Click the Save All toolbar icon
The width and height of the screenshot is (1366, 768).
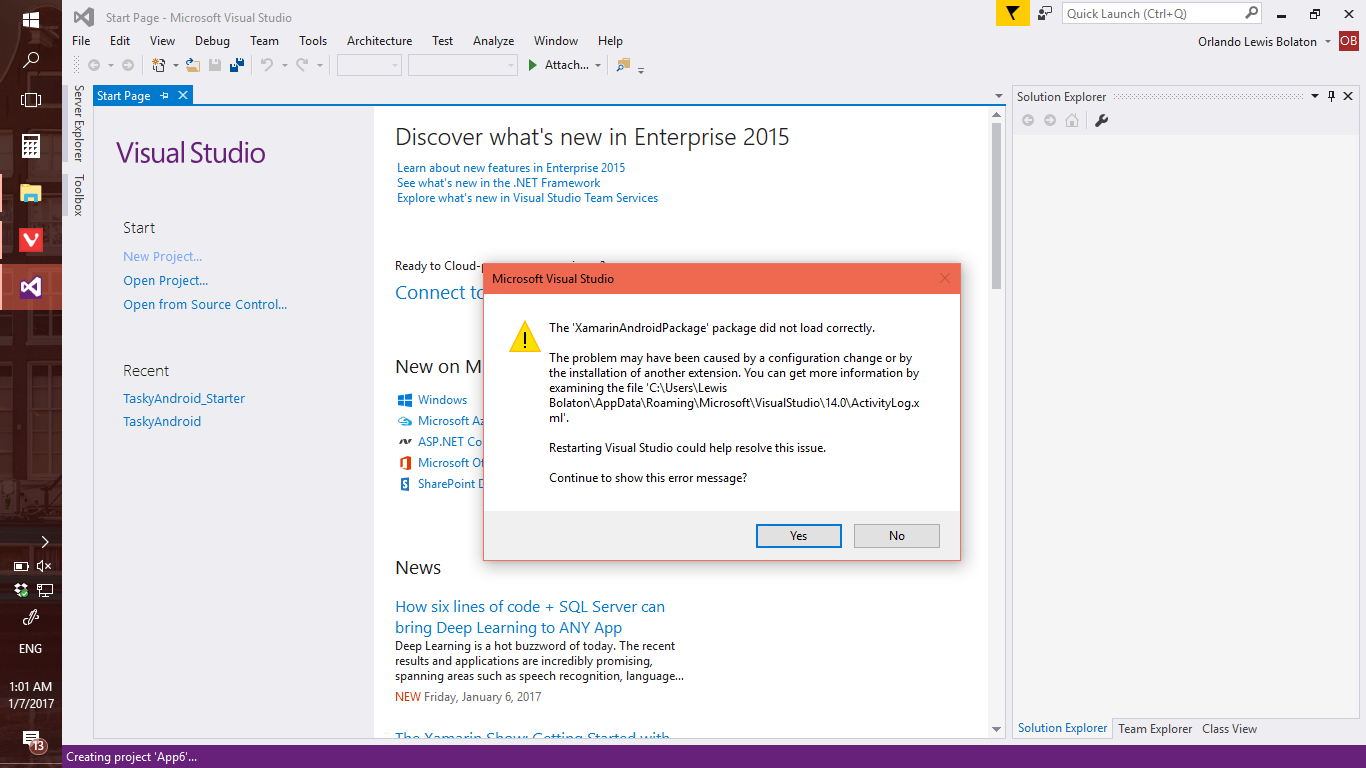pos(238,65)
